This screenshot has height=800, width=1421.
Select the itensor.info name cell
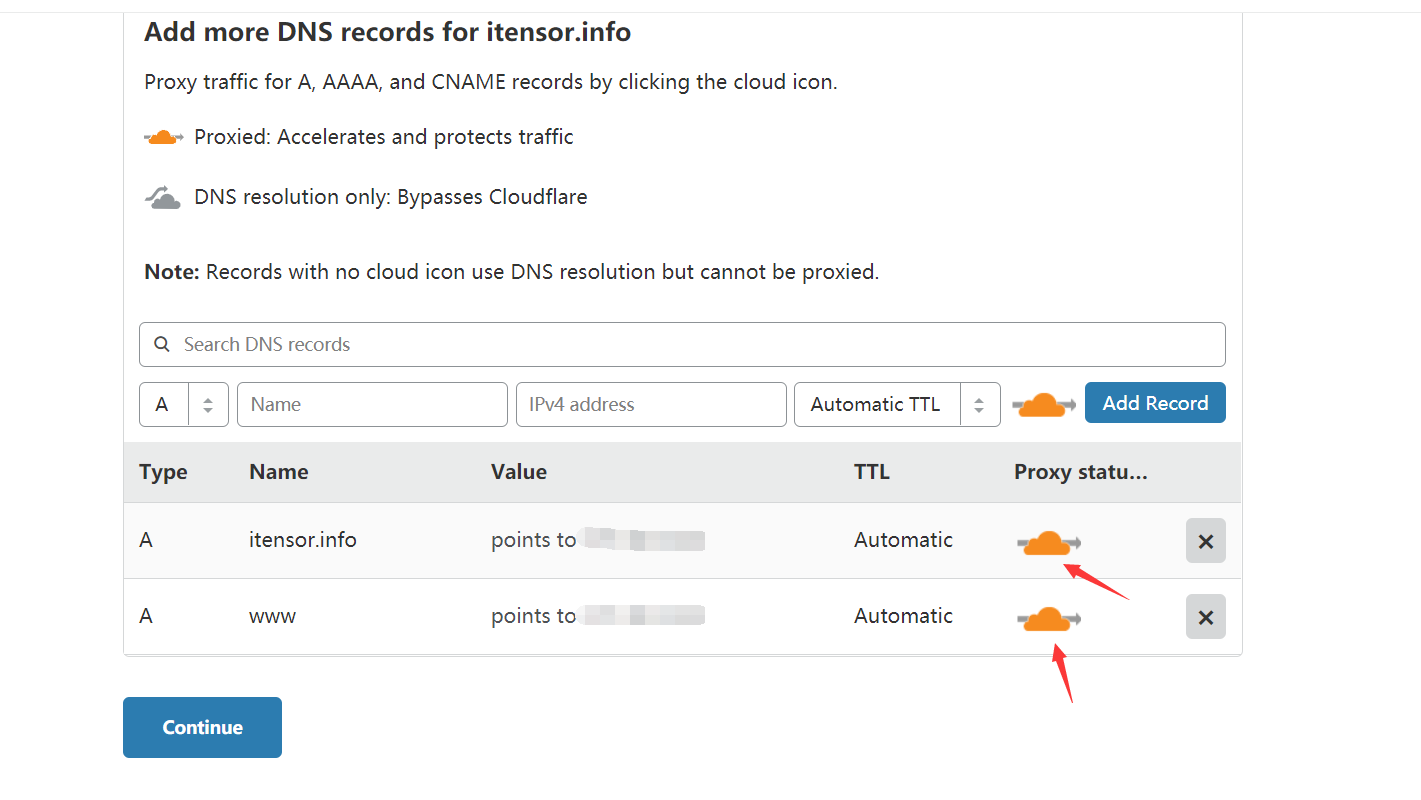(302, 540)
